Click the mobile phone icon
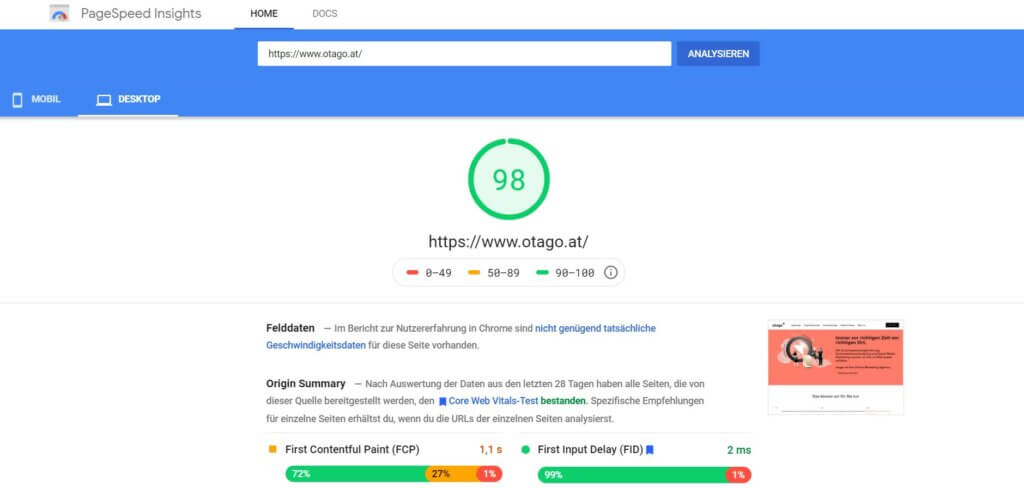 pos(18,100)
